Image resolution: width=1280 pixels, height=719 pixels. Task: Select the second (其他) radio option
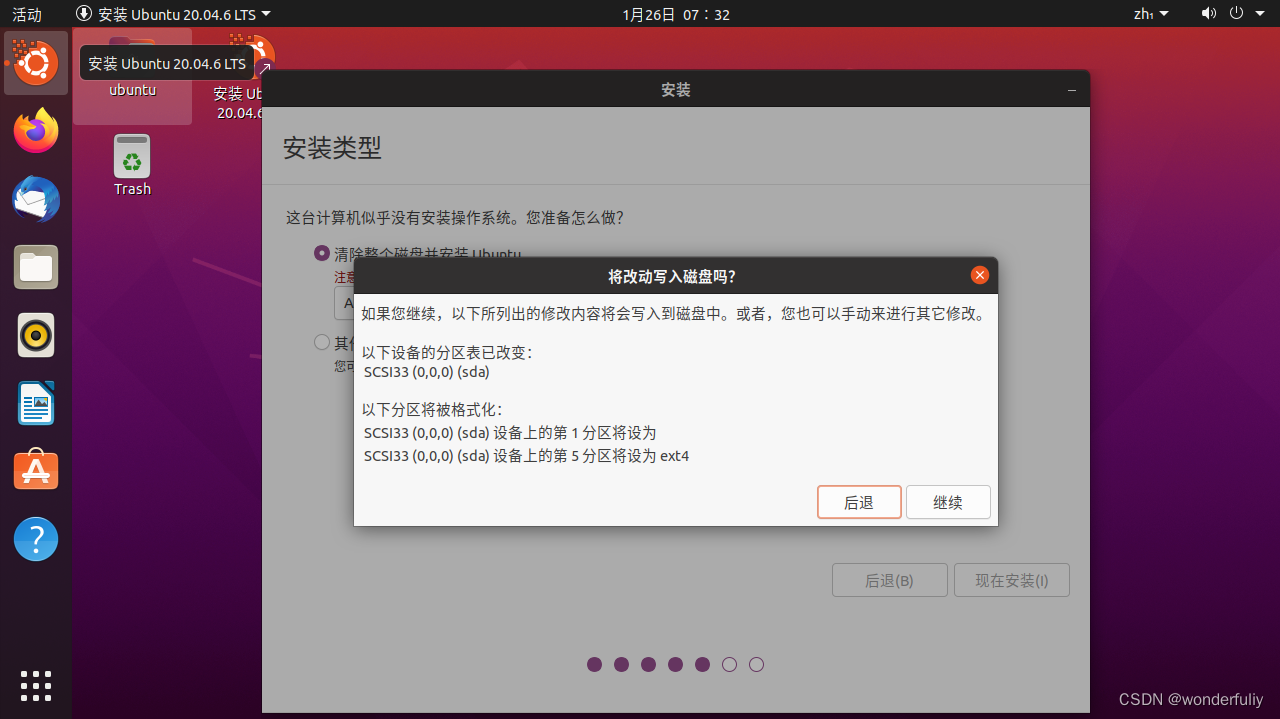click(322, 342)
